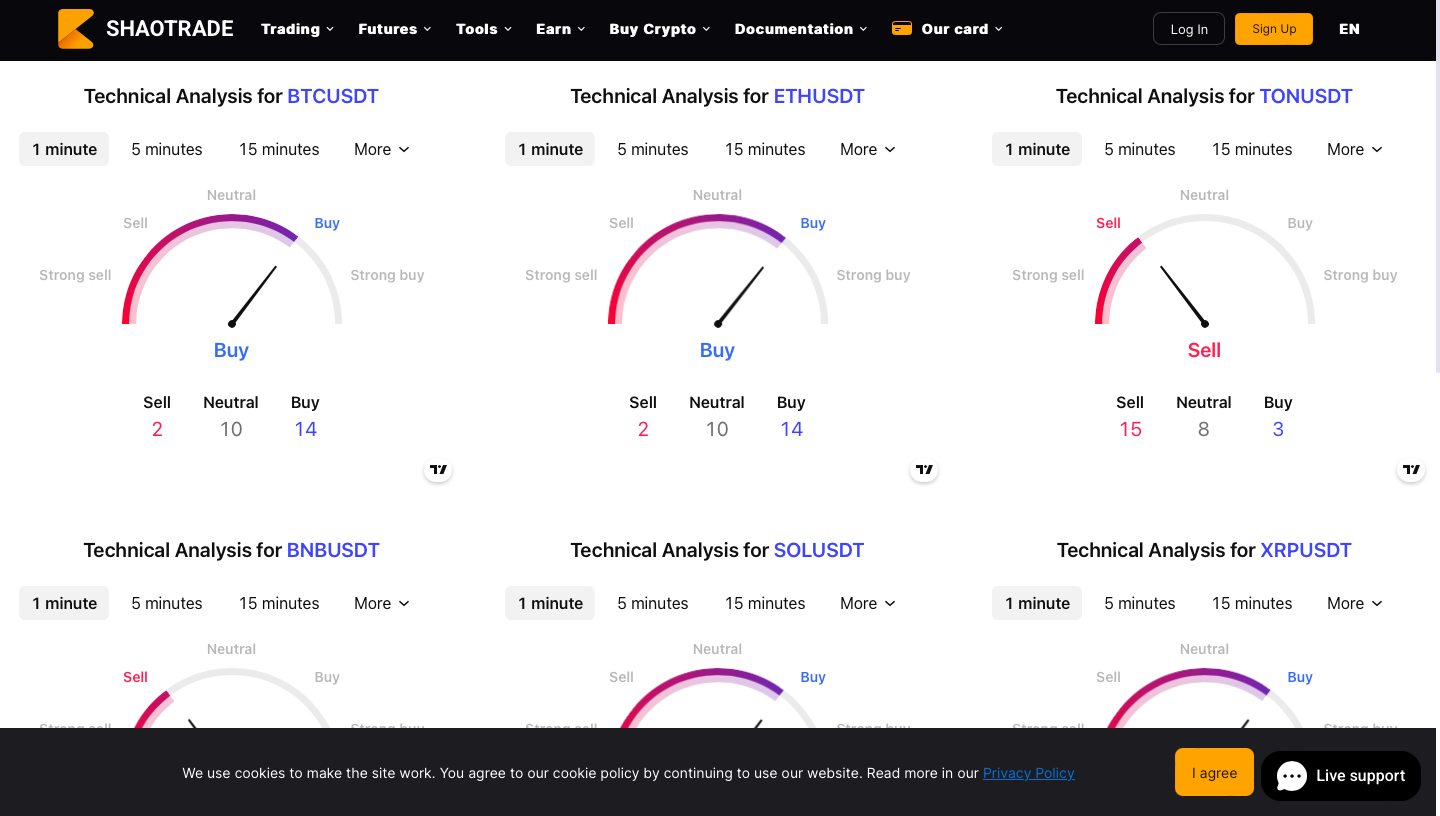Screen dimensions: 1440x816
Task: Open TradingView logo in TONUSDT widget
Action: pyautogui.click(x=1411, y=469)
